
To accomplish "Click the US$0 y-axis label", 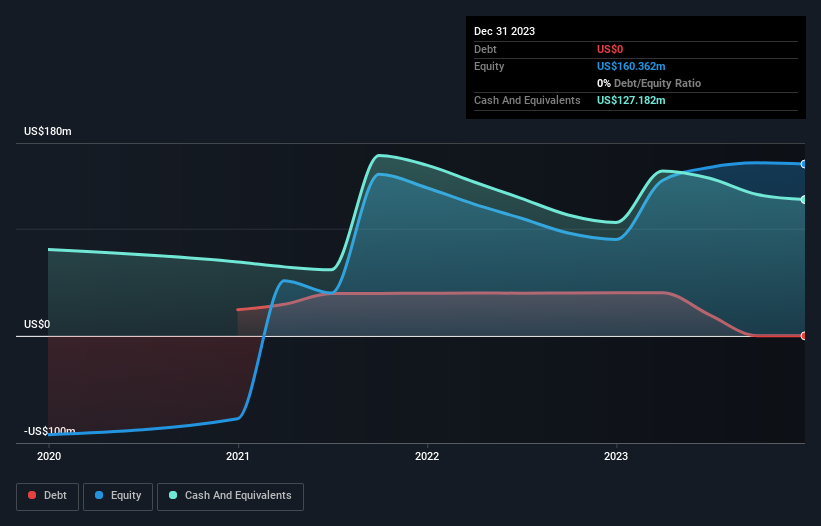I will [37, 324].
